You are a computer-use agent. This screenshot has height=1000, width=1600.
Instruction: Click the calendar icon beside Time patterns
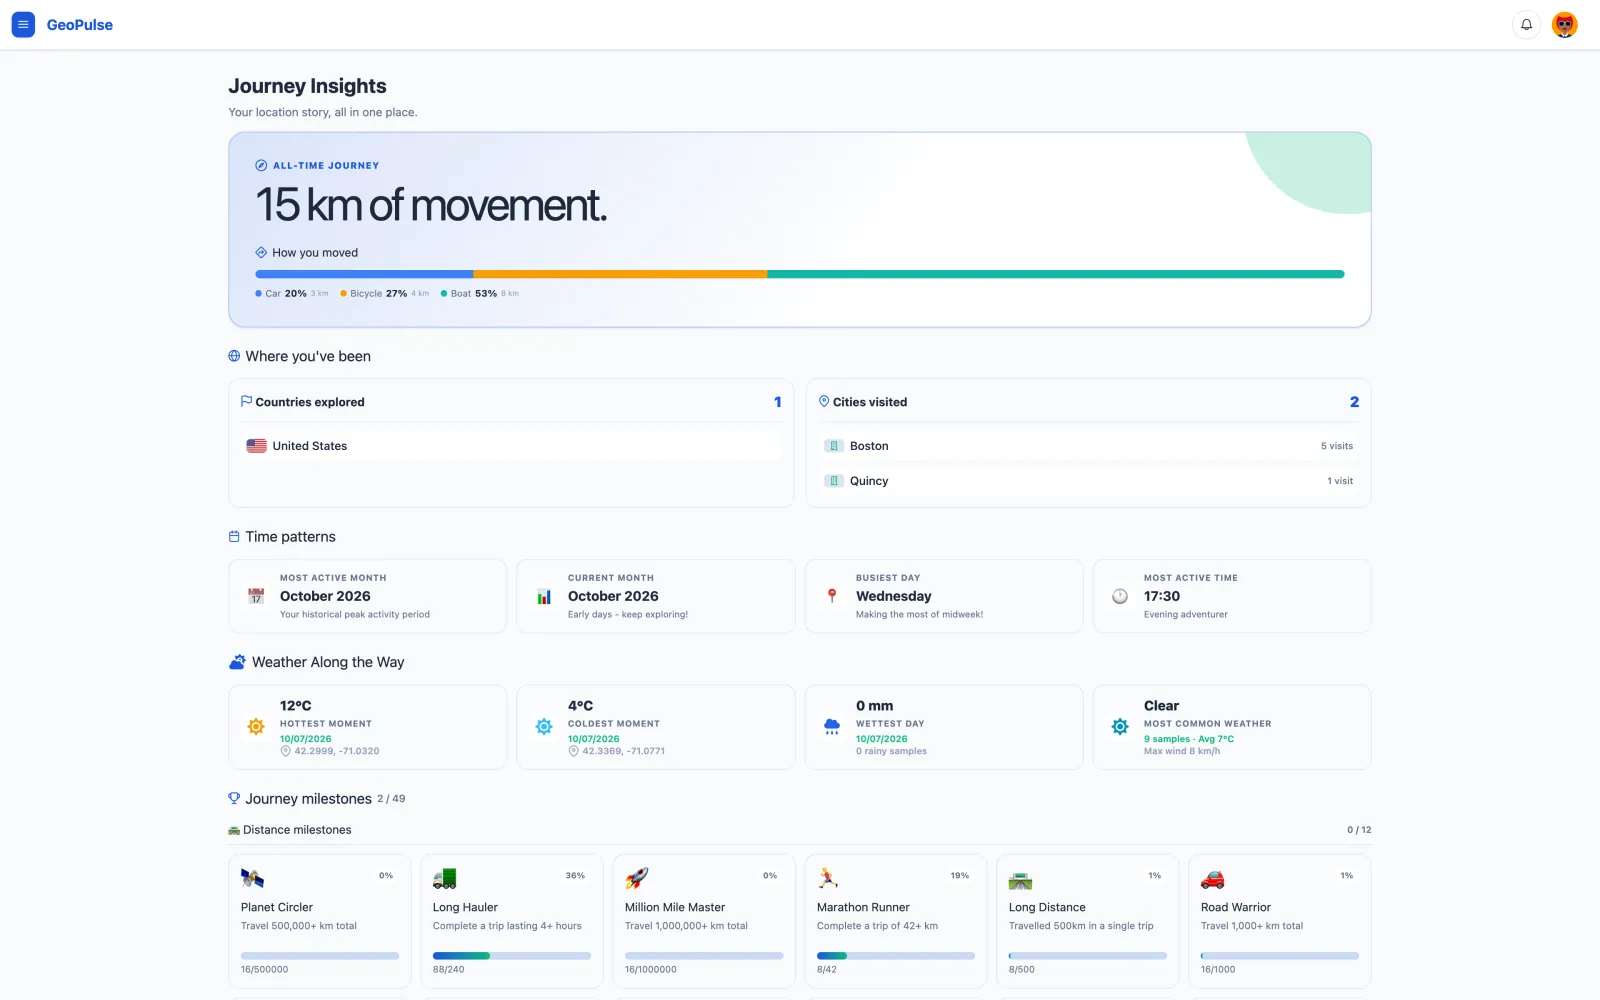click(234, 537)
